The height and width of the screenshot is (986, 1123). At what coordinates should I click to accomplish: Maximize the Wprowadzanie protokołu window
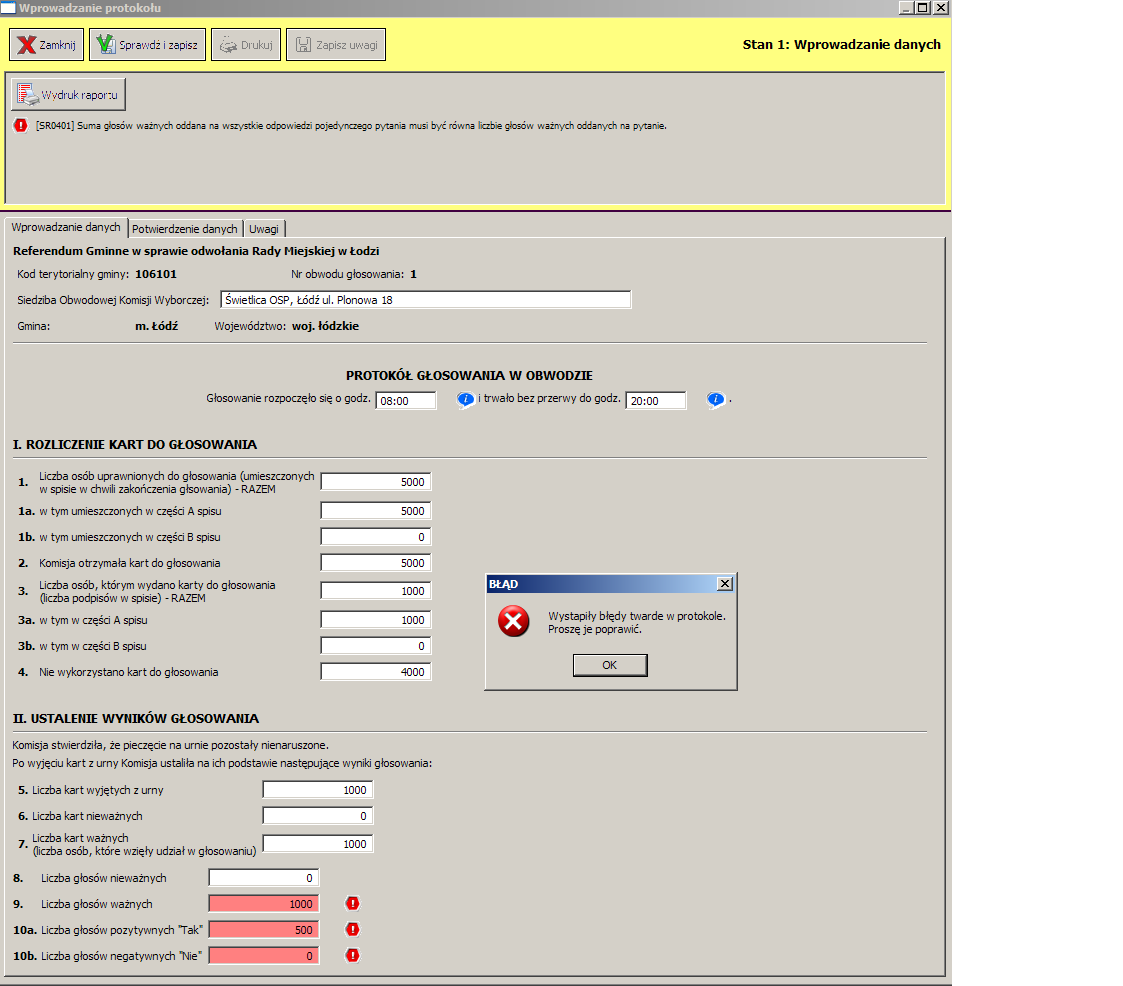(x=923, y=8)
